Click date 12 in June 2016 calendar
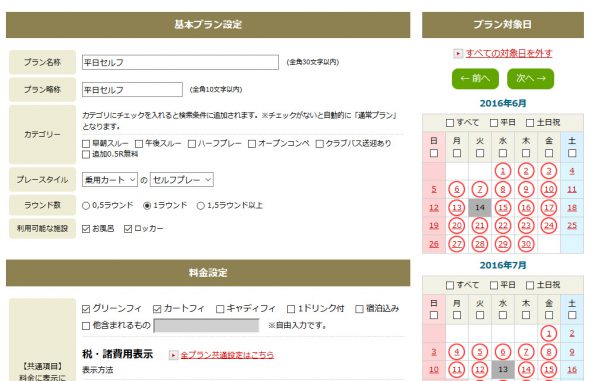This screenshot has width=600, height=381. tap(434, 207)
